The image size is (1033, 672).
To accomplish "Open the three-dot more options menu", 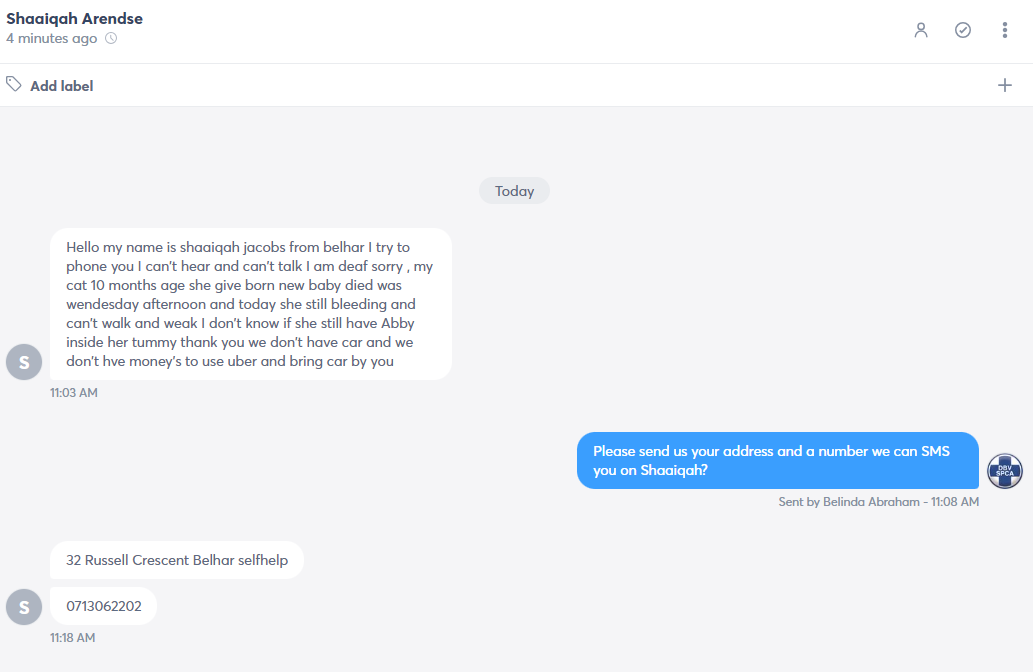I will point(1005,30).
